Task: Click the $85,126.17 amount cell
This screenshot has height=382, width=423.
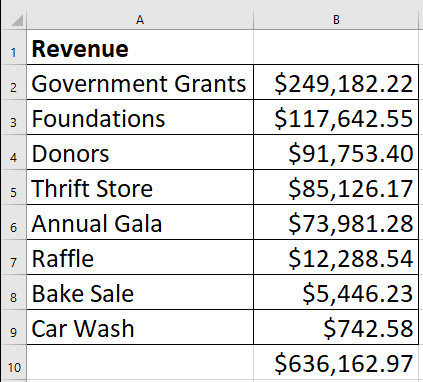Action: [336, 187]
